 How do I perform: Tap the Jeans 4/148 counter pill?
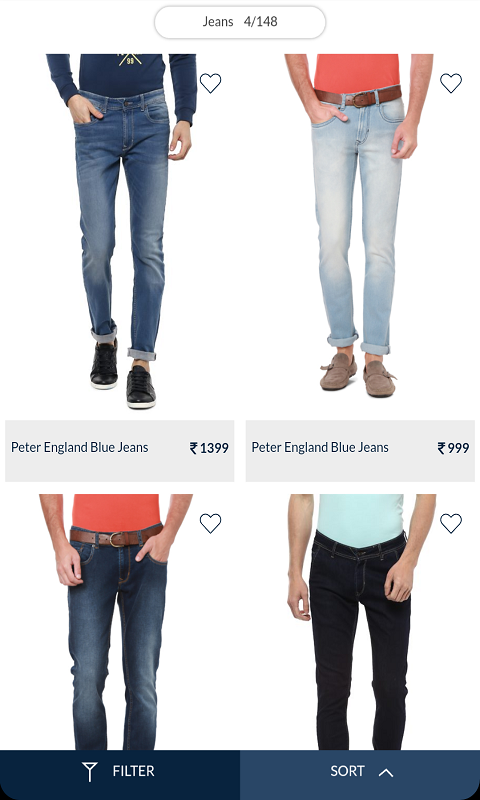[240, 22]
